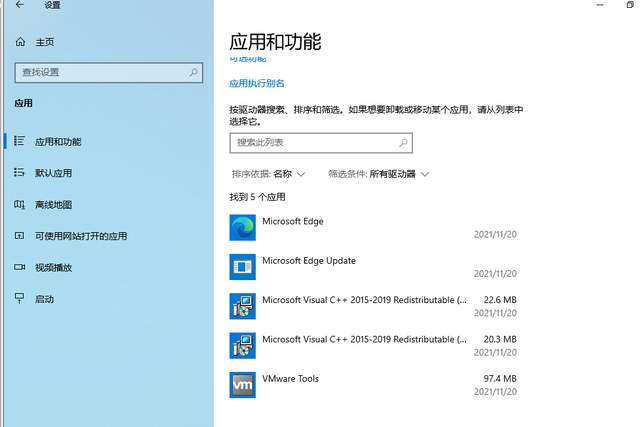Click the 20.3 MB size value
640x427 pixels.
click(x=500, y=339)
